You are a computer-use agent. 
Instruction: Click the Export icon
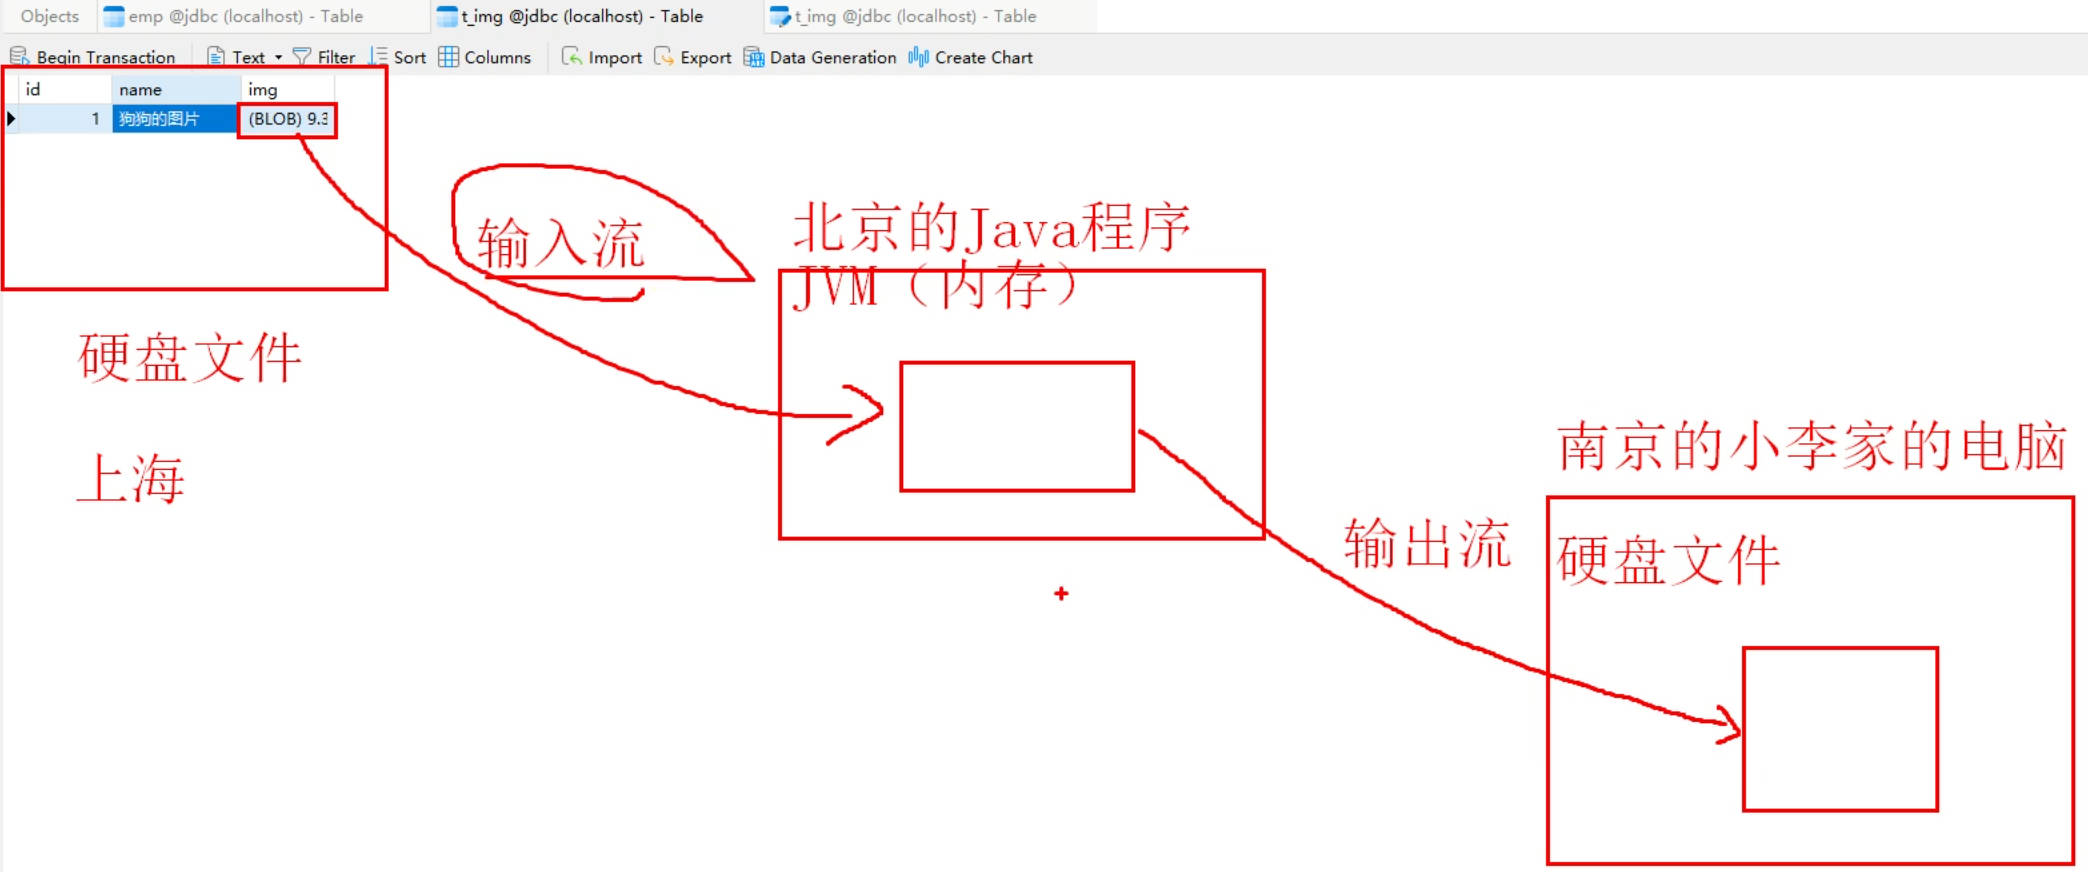click(x=663, y=57)
